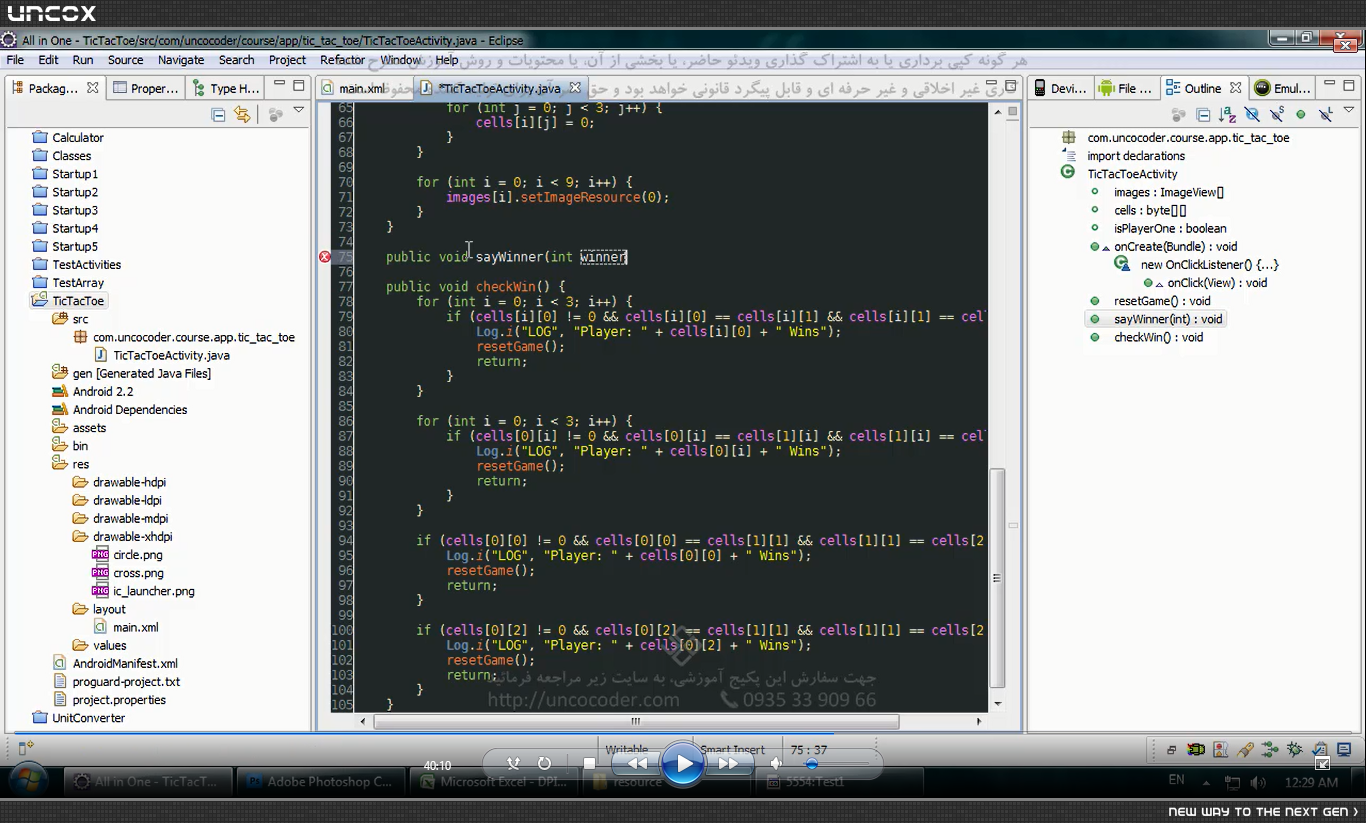1366x823 pixels.
Task: Toggle alphabetical sort in Outline
Action: [1227, 115]
